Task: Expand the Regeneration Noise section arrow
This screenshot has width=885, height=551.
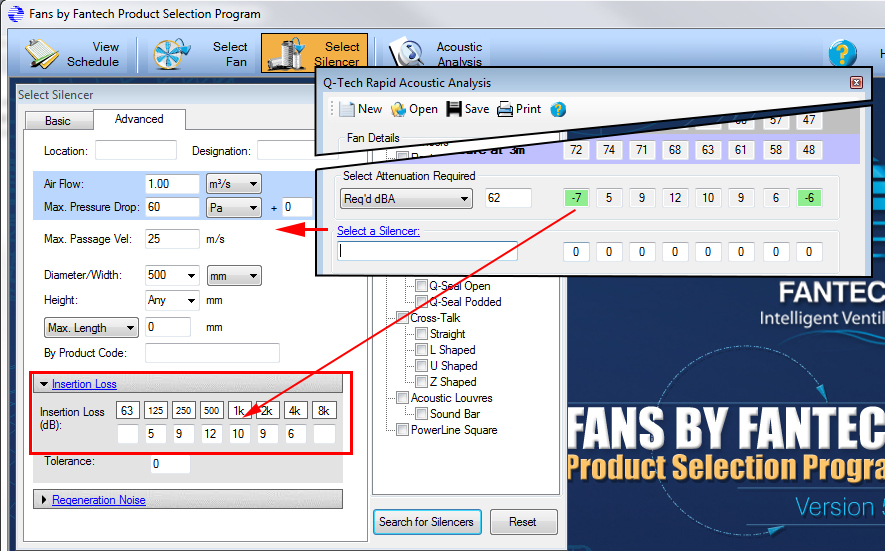Action: click(43, 500)
